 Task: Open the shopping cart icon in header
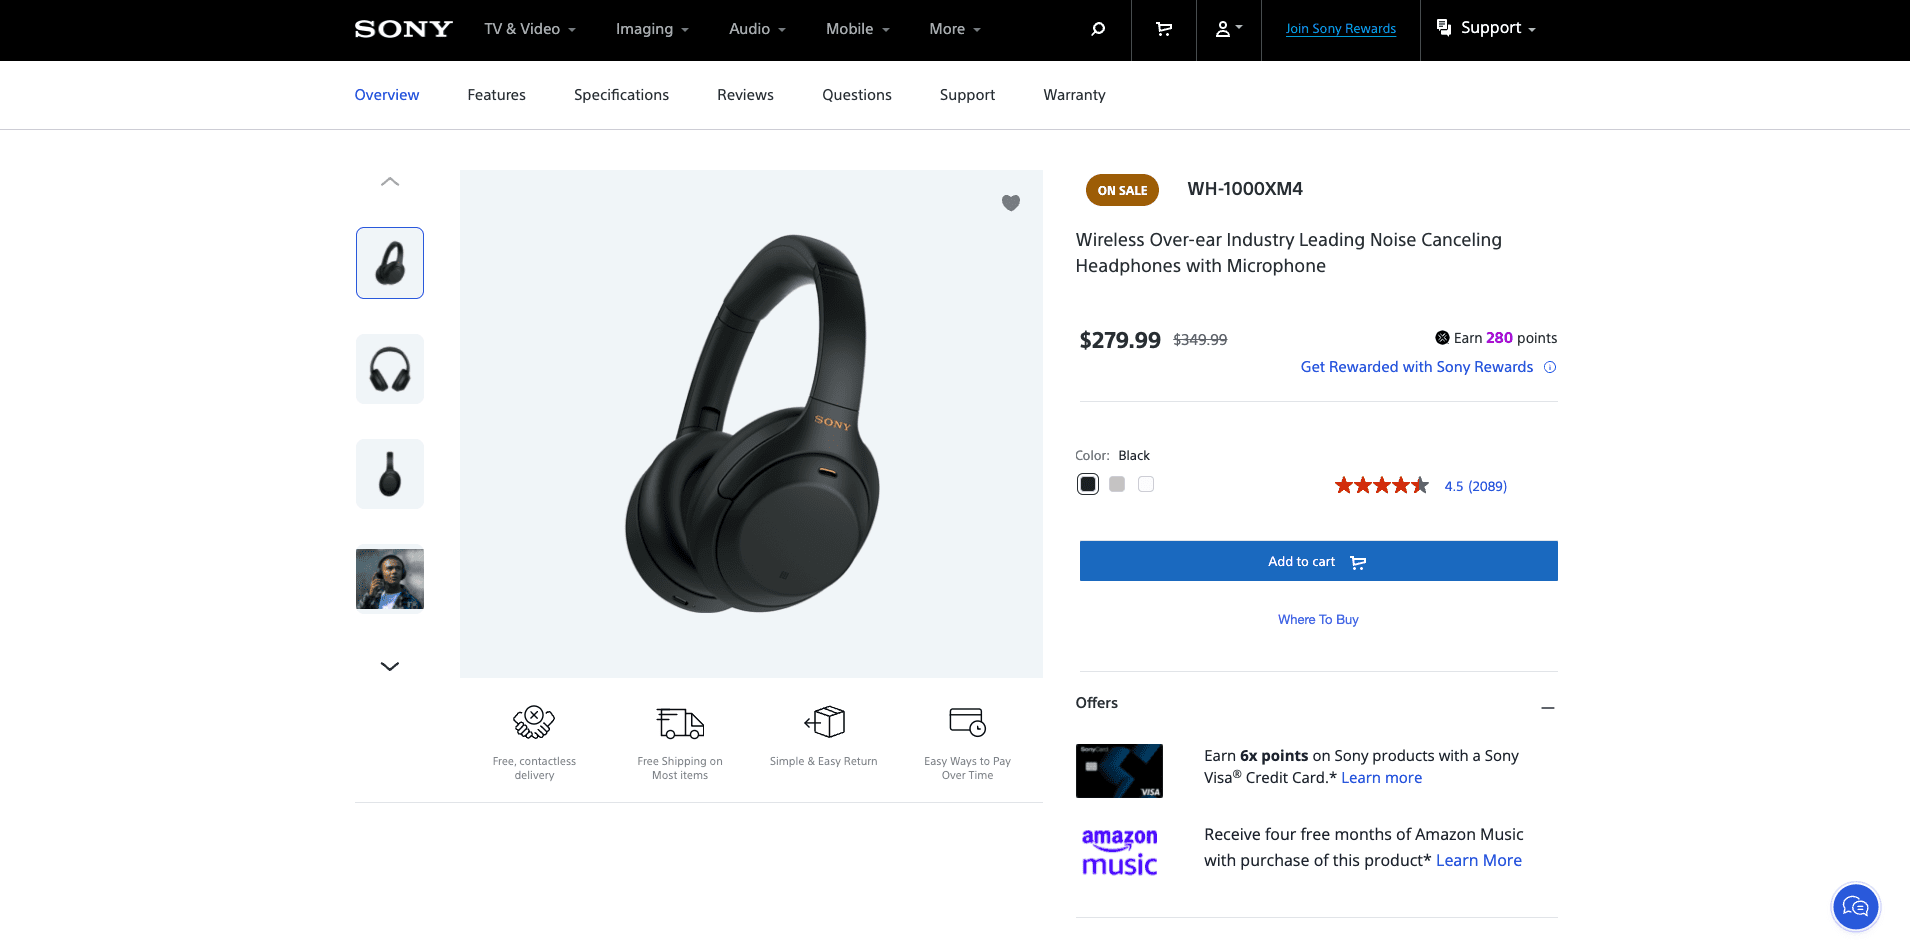click(x=1164, y=29)
